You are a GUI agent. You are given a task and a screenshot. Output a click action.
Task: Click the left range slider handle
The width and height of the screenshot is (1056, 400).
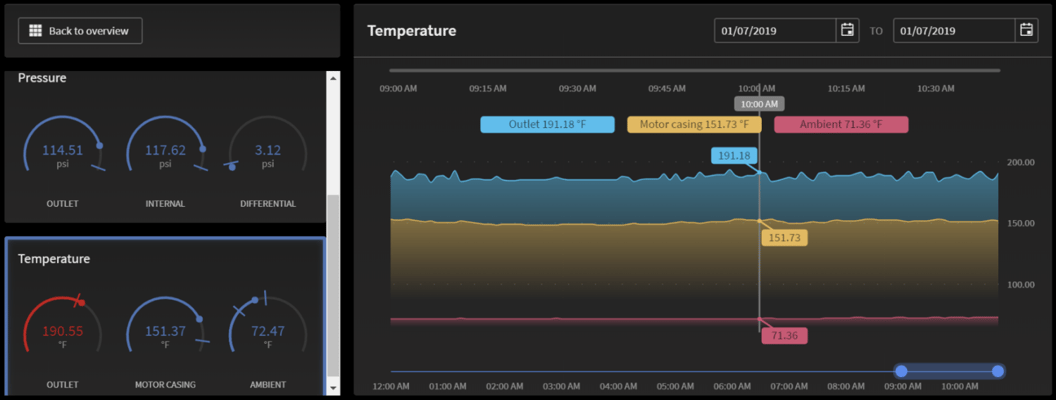901,371
